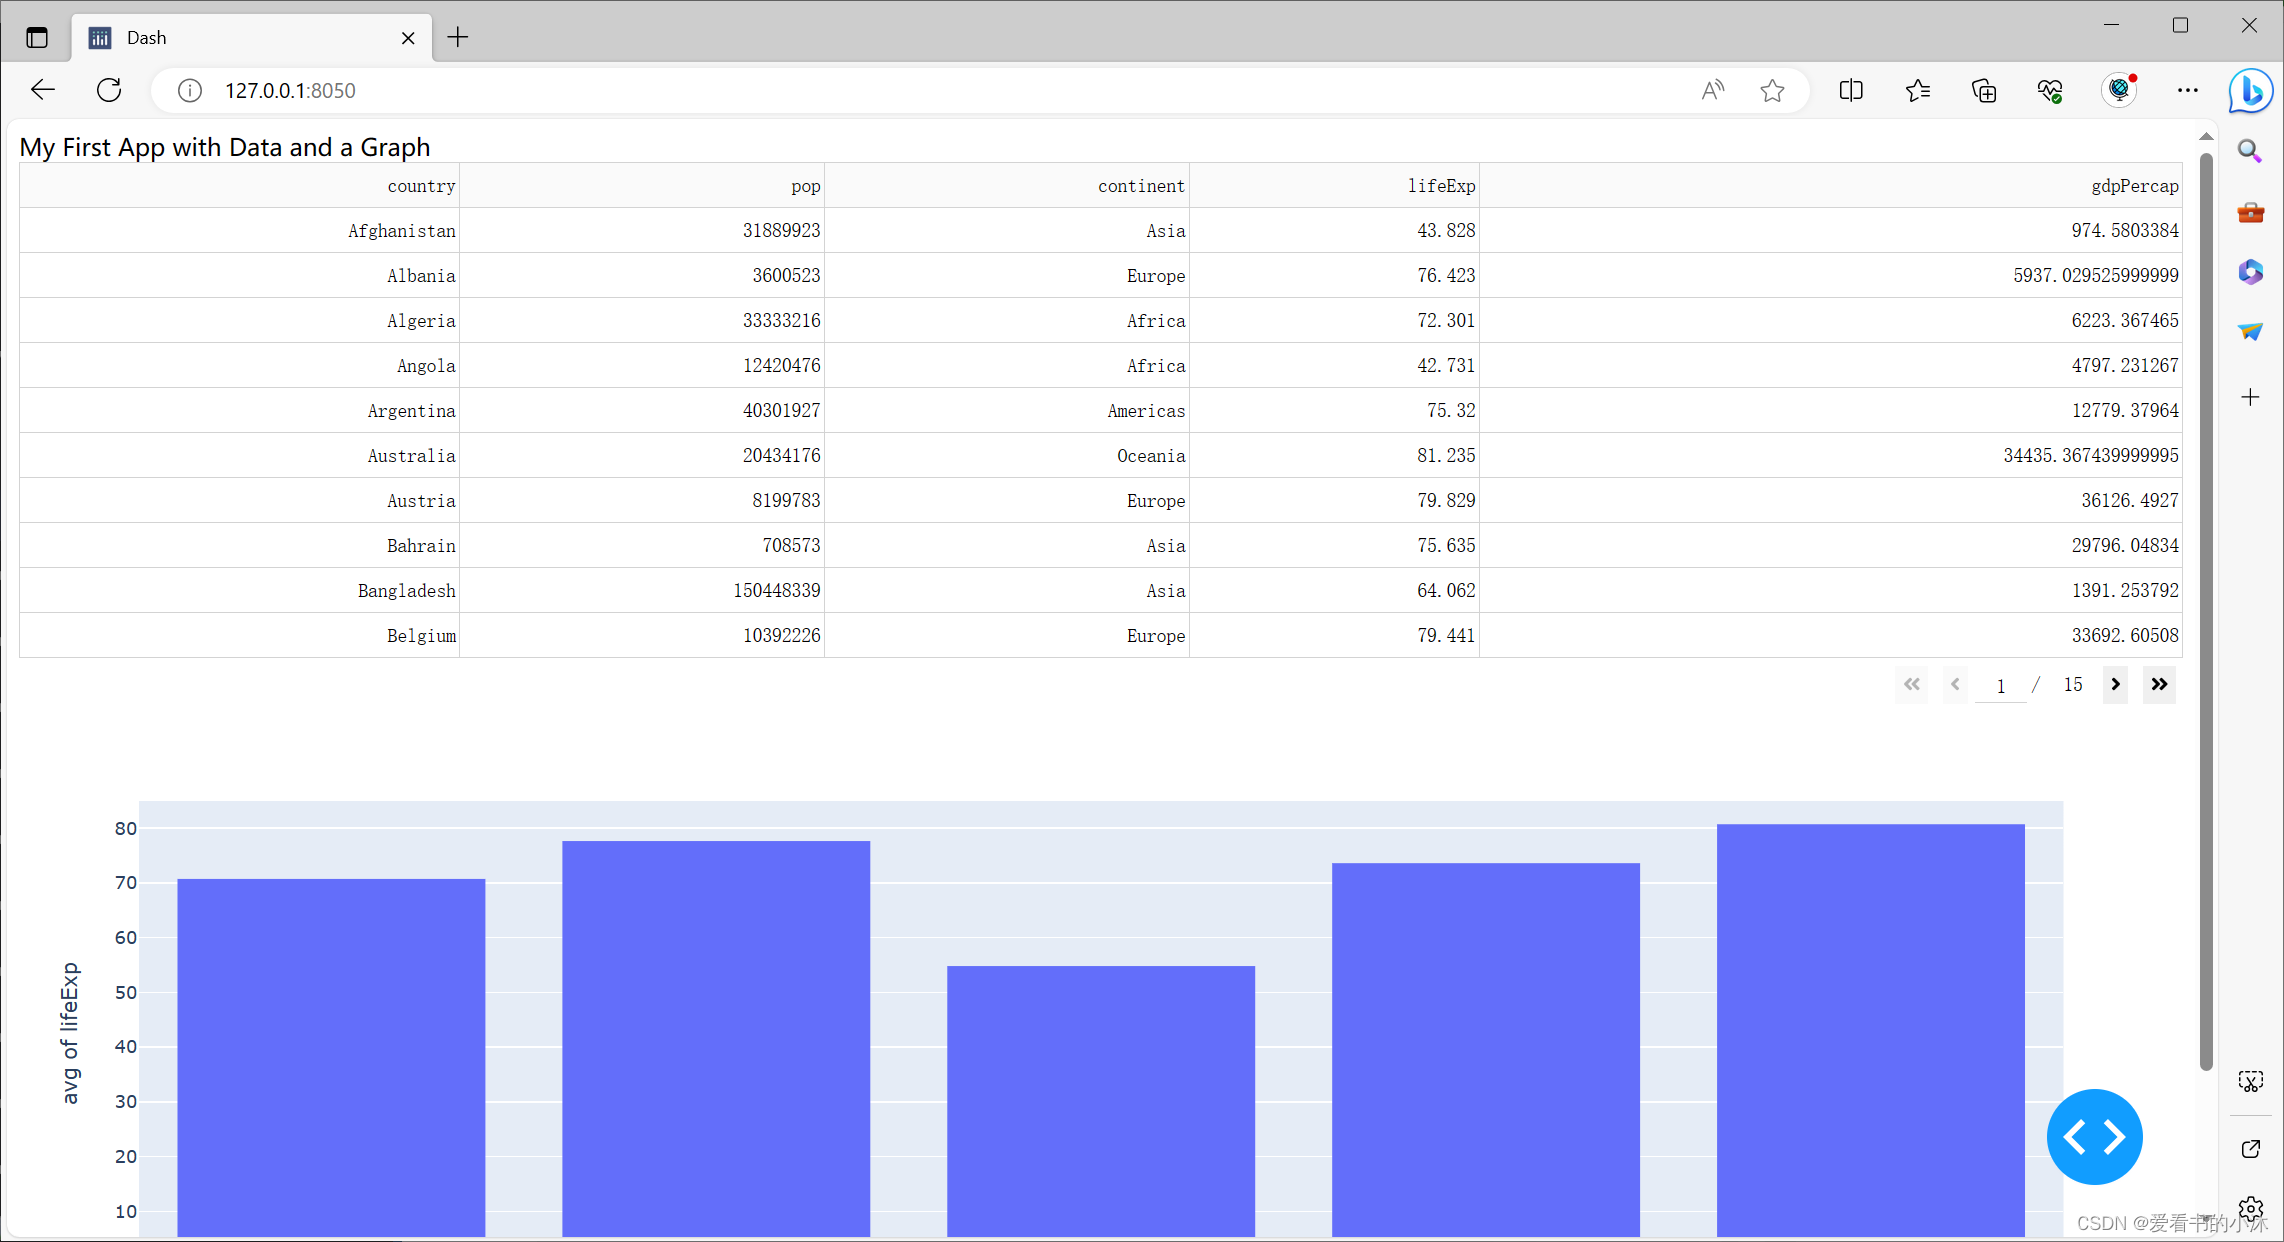Select the Bangladesh country cell

point(239,591)
